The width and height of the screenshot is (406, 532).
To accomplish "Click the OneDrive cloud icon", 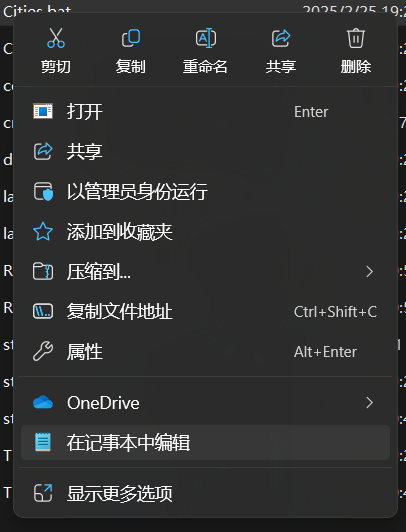I will [x=43, y=403].
